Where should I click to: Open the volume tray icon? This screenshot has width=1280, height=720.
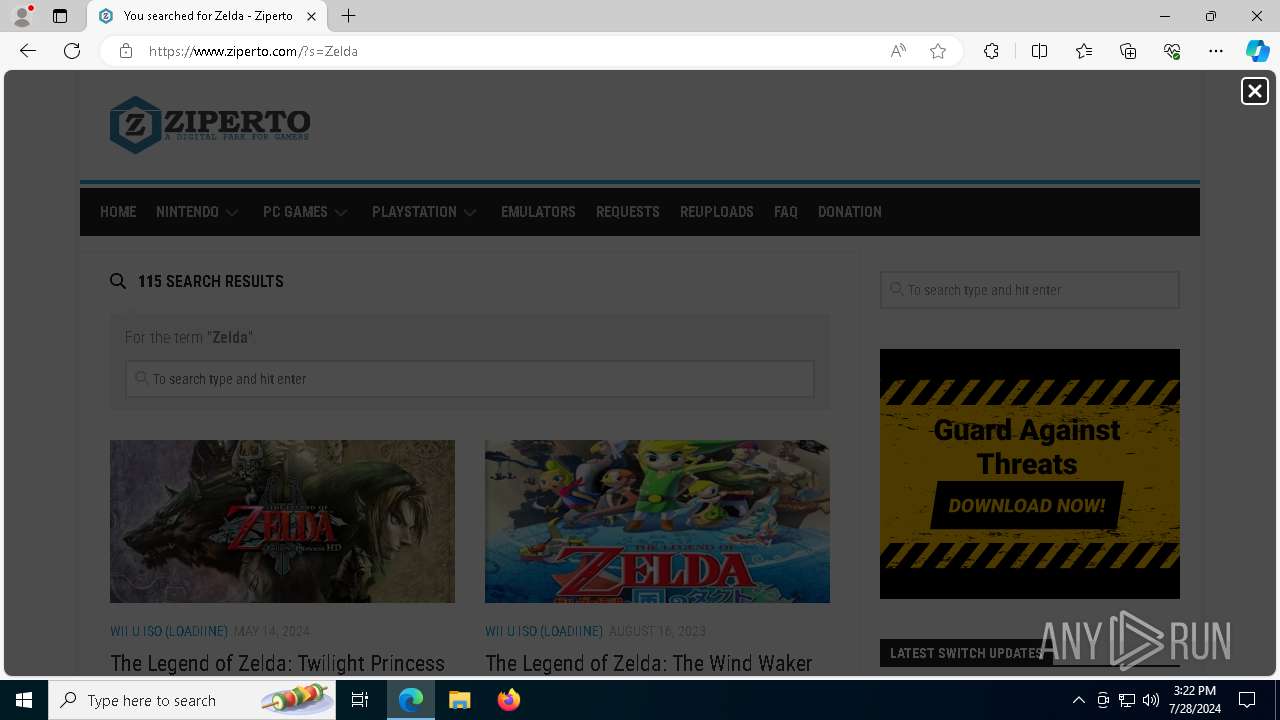click(x=1151, y=700)
